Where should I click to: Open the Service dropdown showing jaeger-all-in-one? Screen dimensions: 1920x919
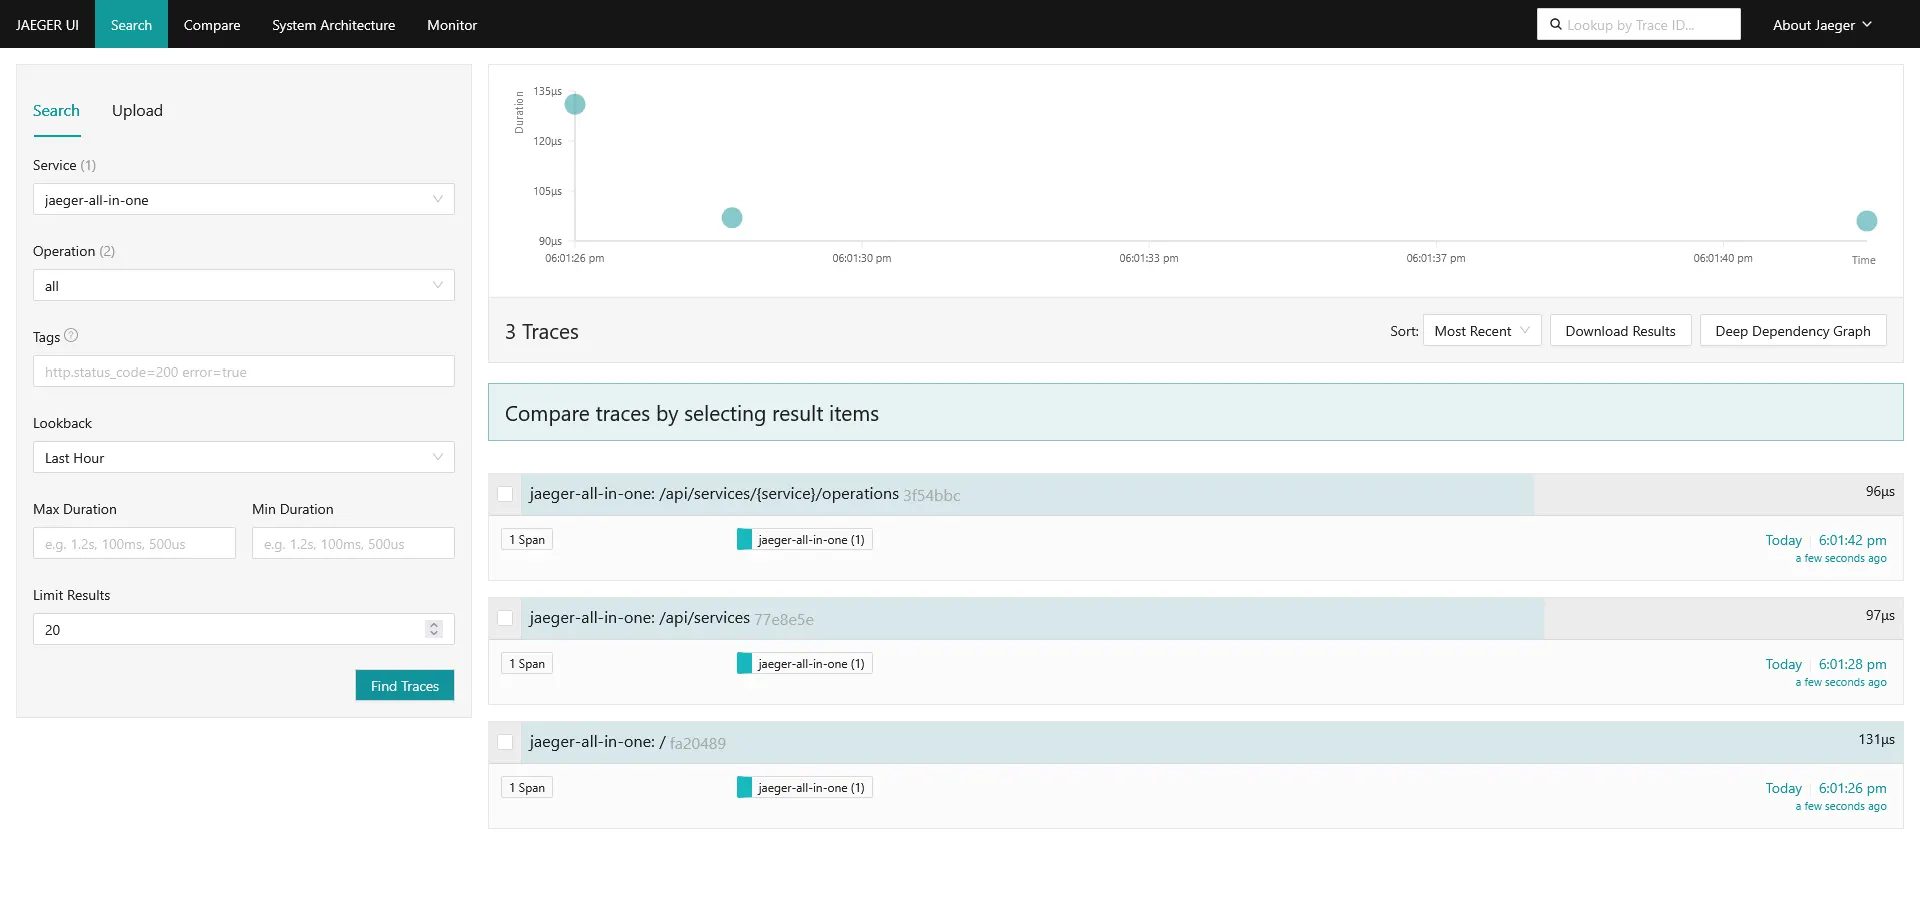tap(243, 199)
